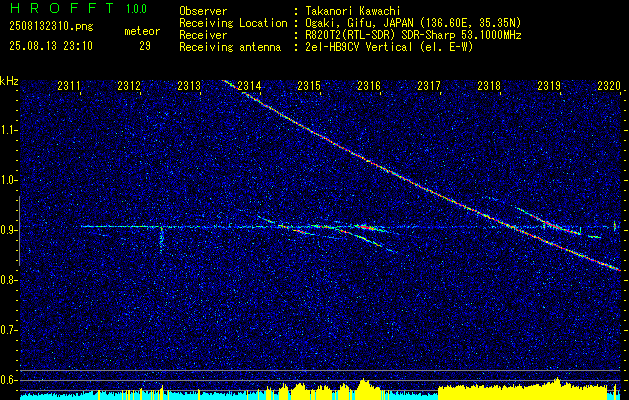Click the observer name Takanori Kawachi

tap(353, 11)
